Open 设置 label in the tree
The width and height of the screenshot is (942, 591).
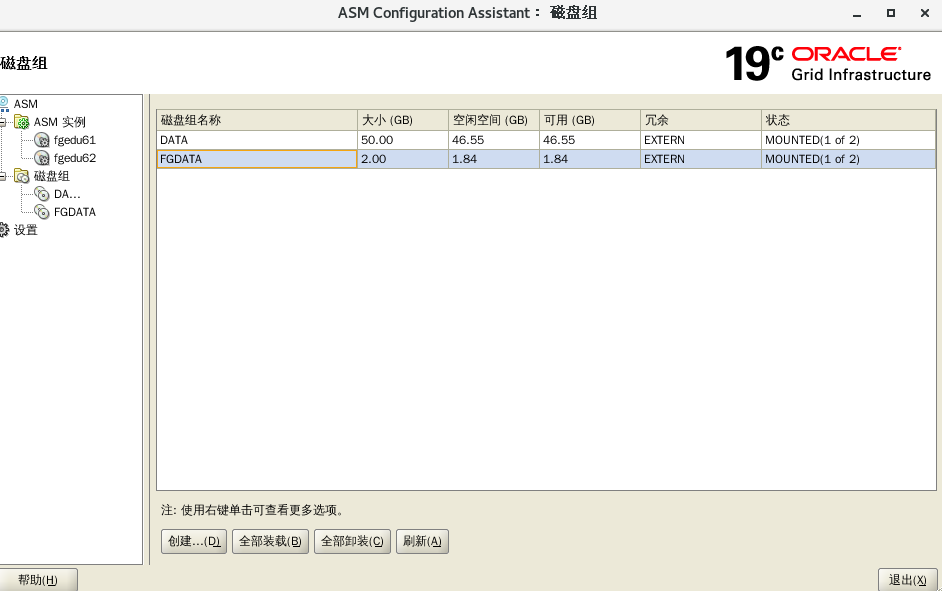point(26,230)
